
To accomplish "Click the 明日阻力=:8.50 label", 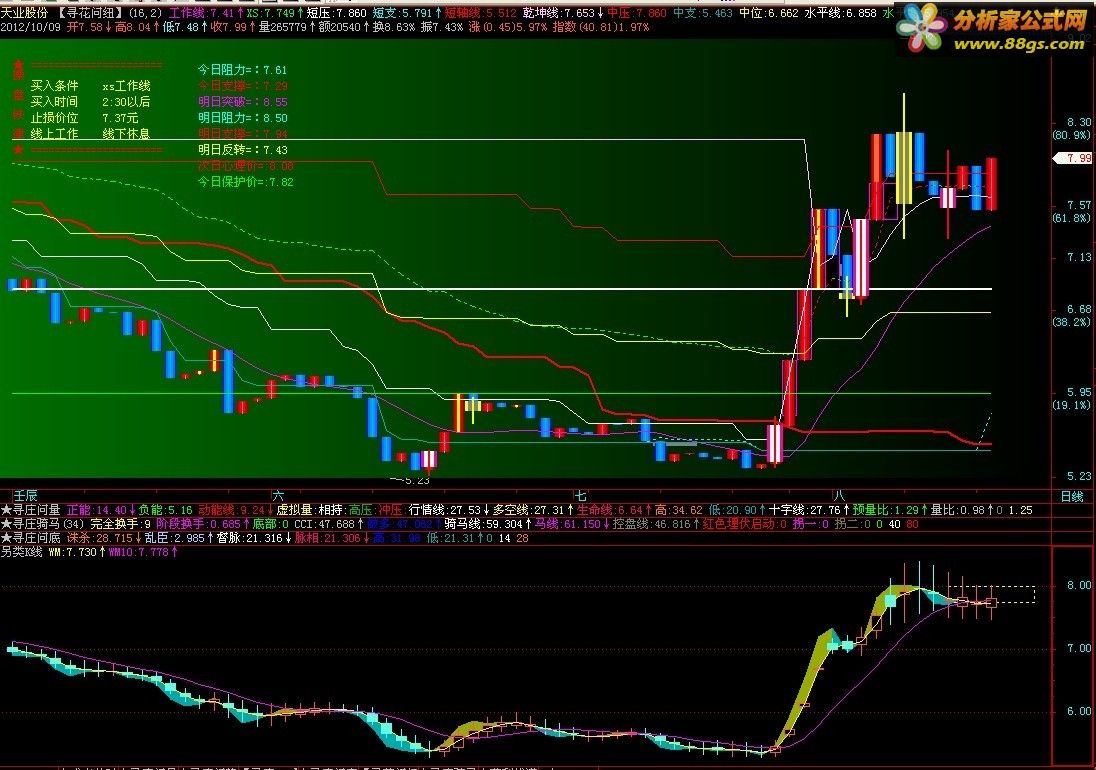I will 243,118.
